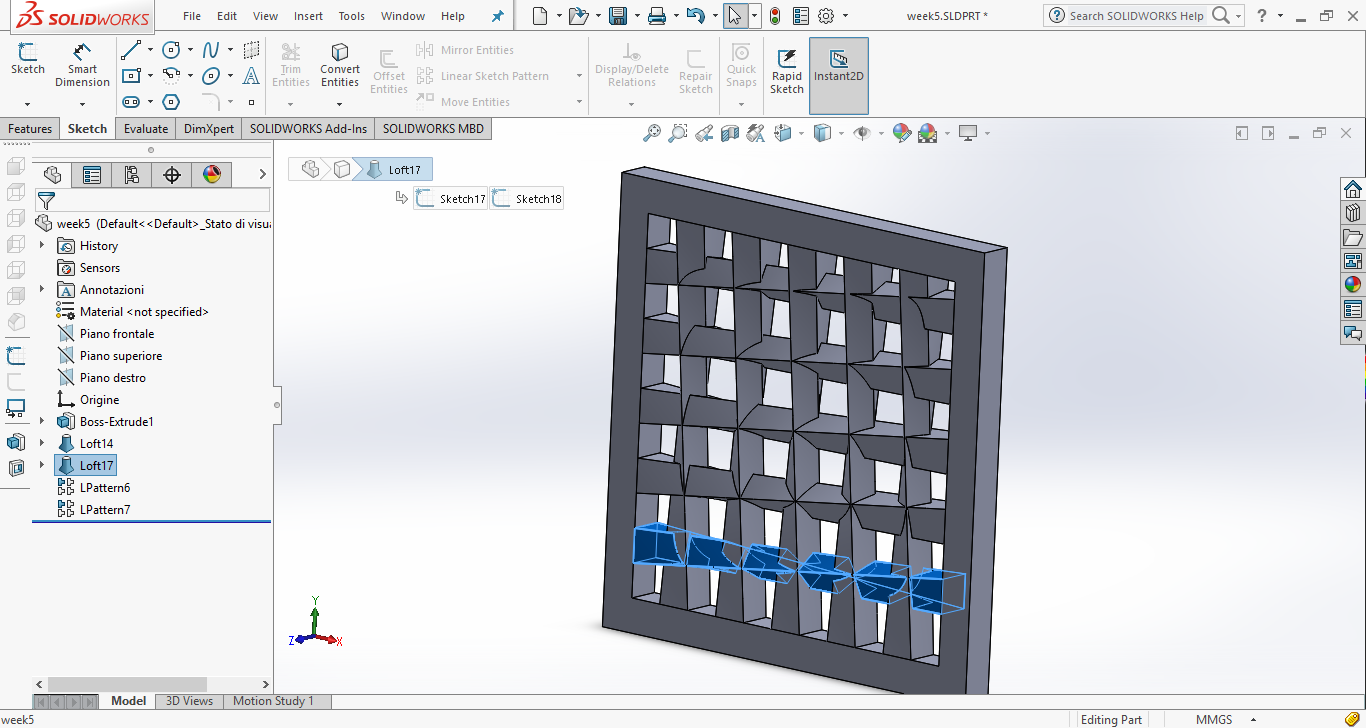Open SOLIDWORKS Resources in task pane

click(1353, 189)
